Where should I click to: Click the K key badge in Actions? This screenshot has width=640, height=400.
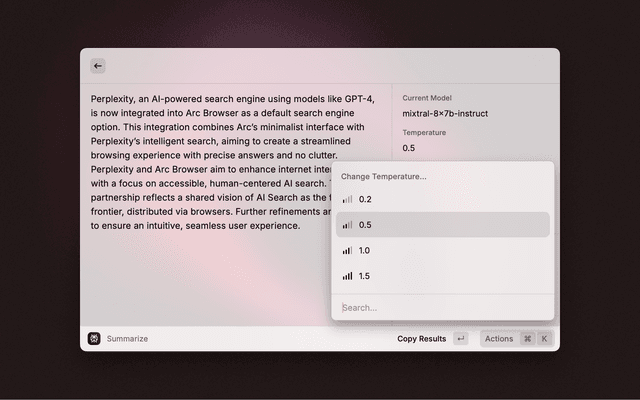[544, 338]
